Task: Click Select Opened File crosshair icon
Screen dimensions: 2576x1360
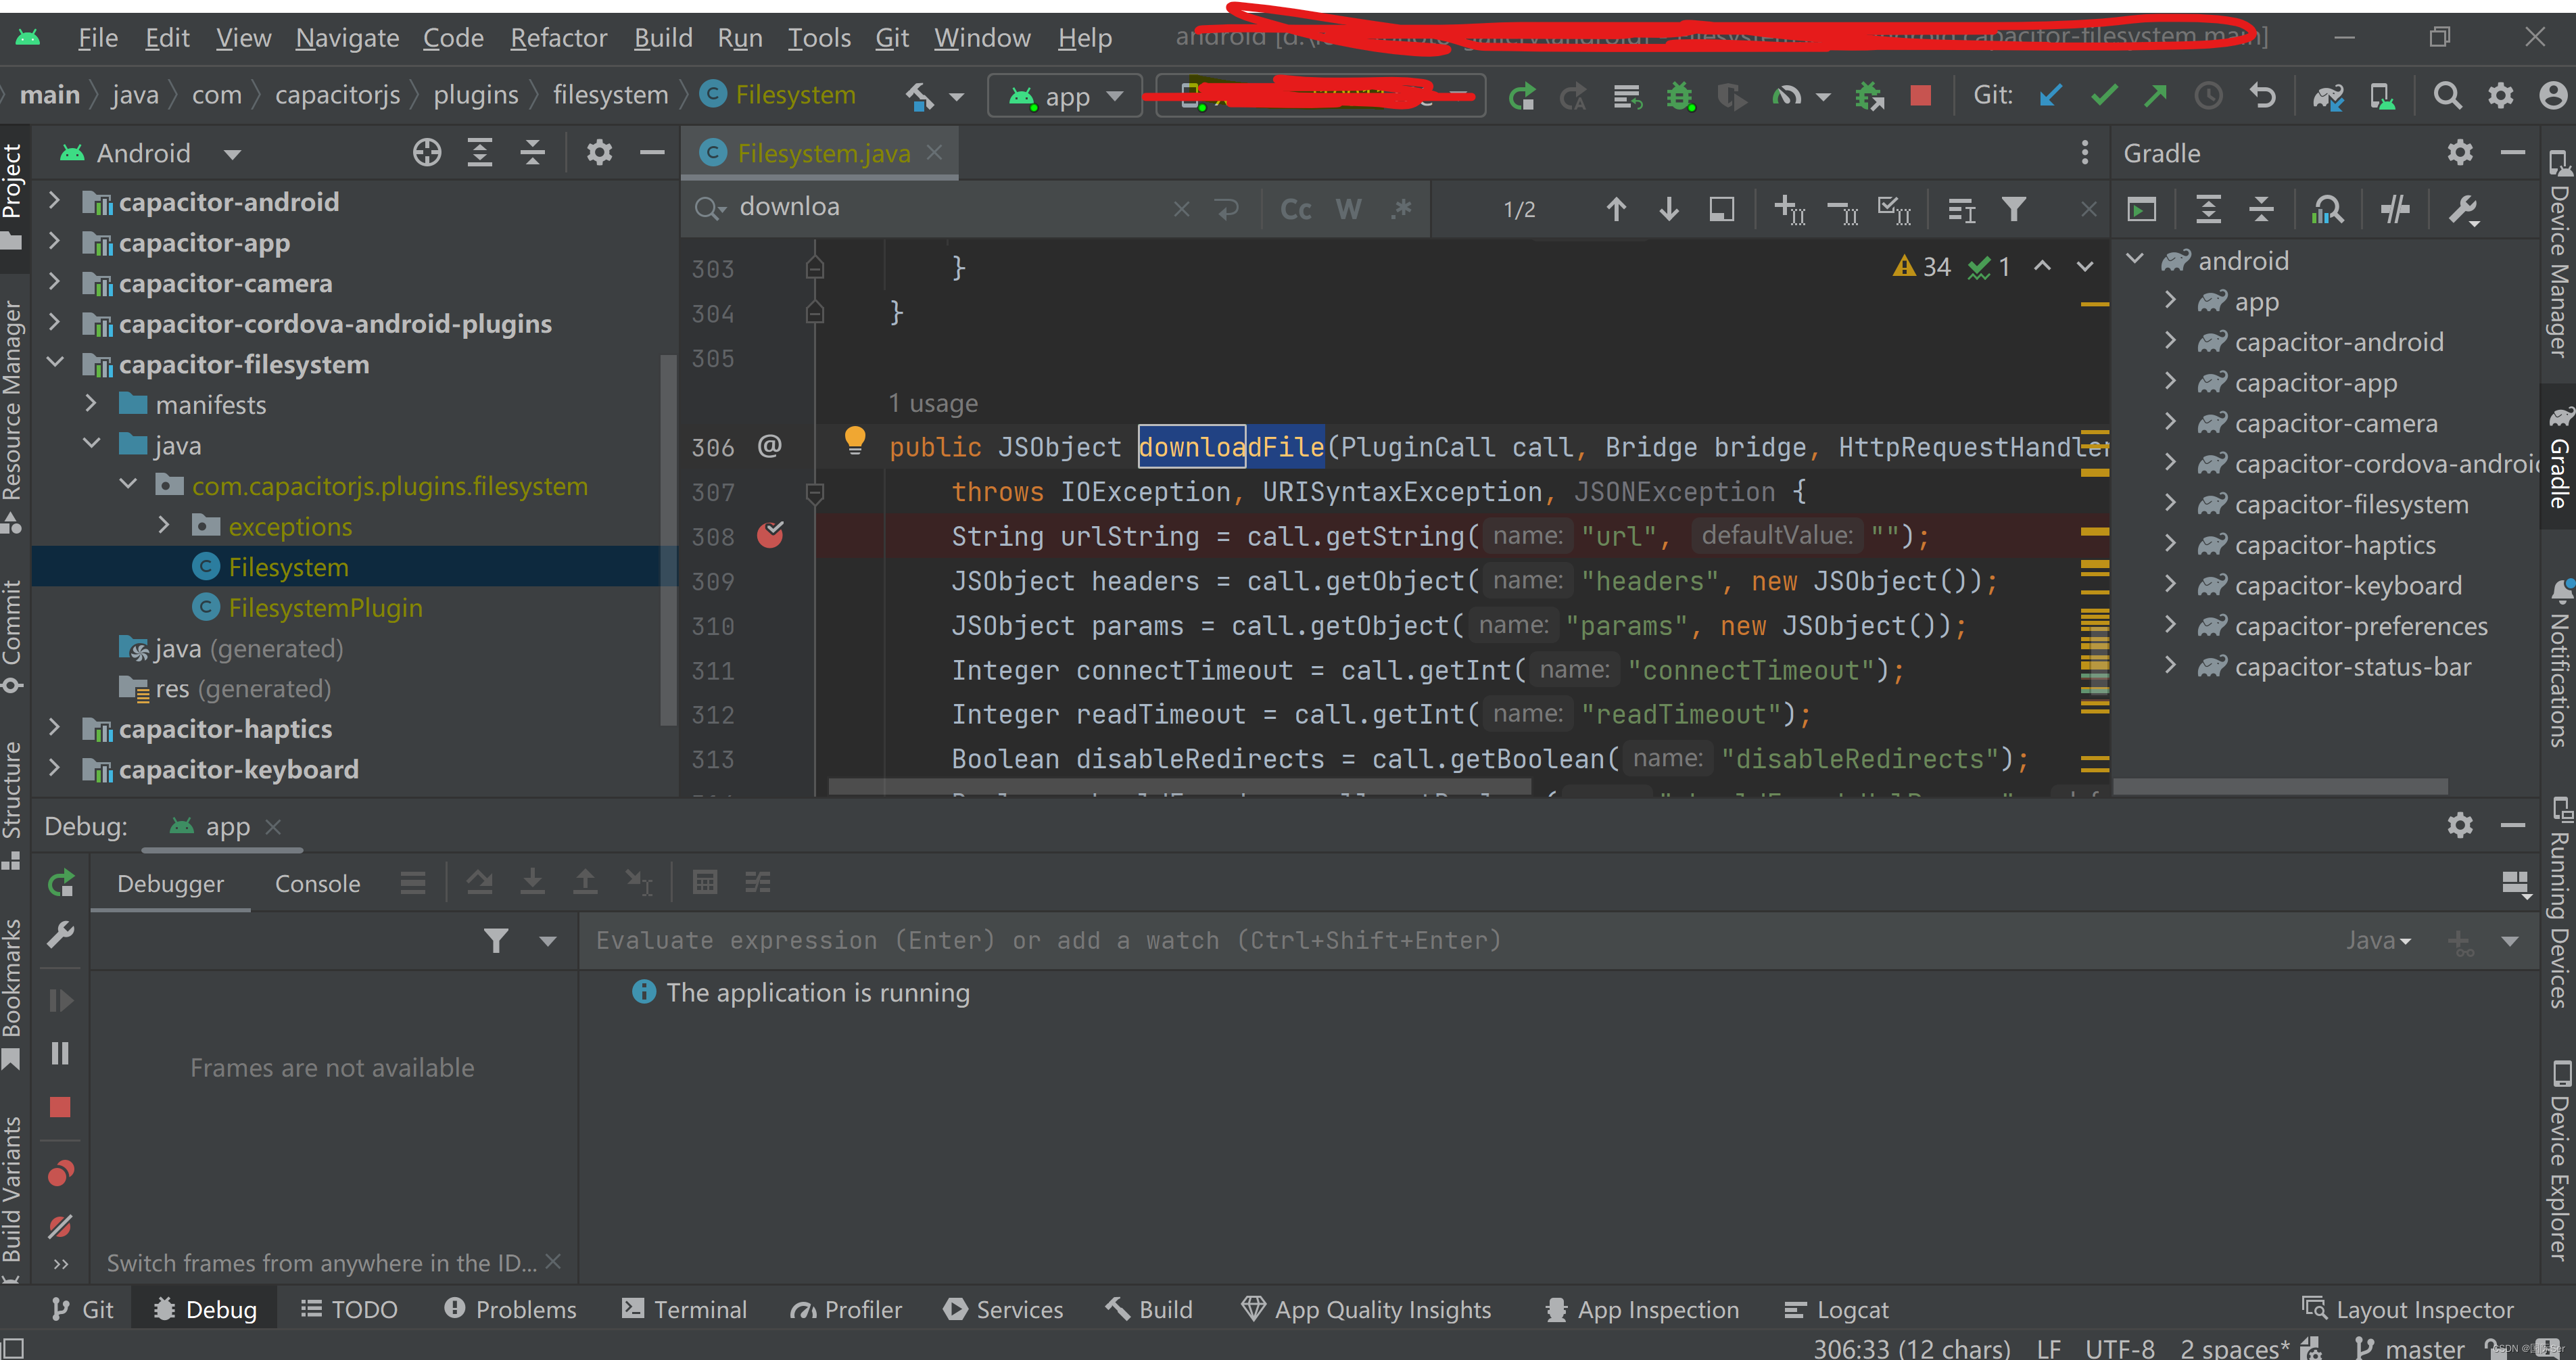Action: pos(427,152)
